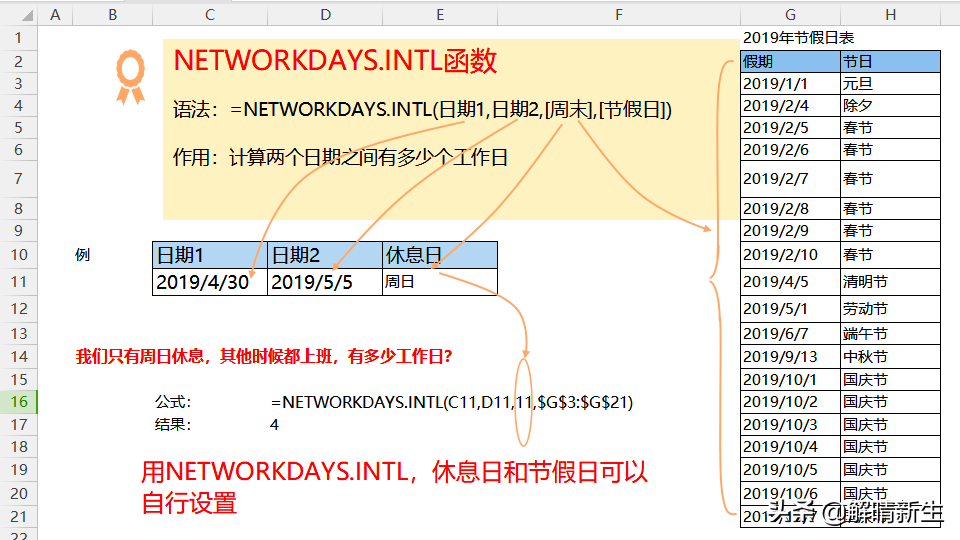The height and width of the screenshot is (540, 960).
Task: Click the 公式: label cell
Action: point(173,402)
